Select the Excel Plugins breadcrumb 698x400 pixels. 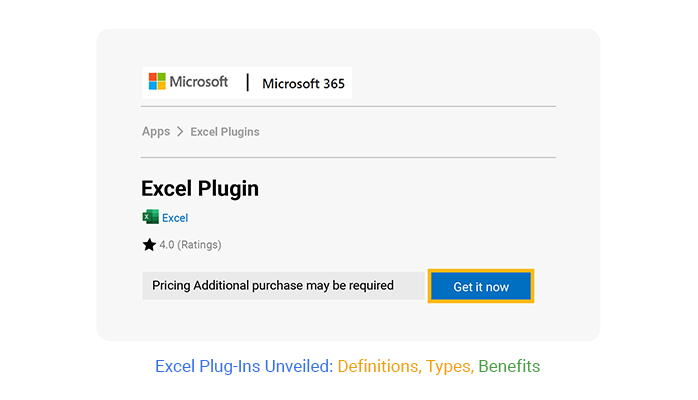pos(225,131)
